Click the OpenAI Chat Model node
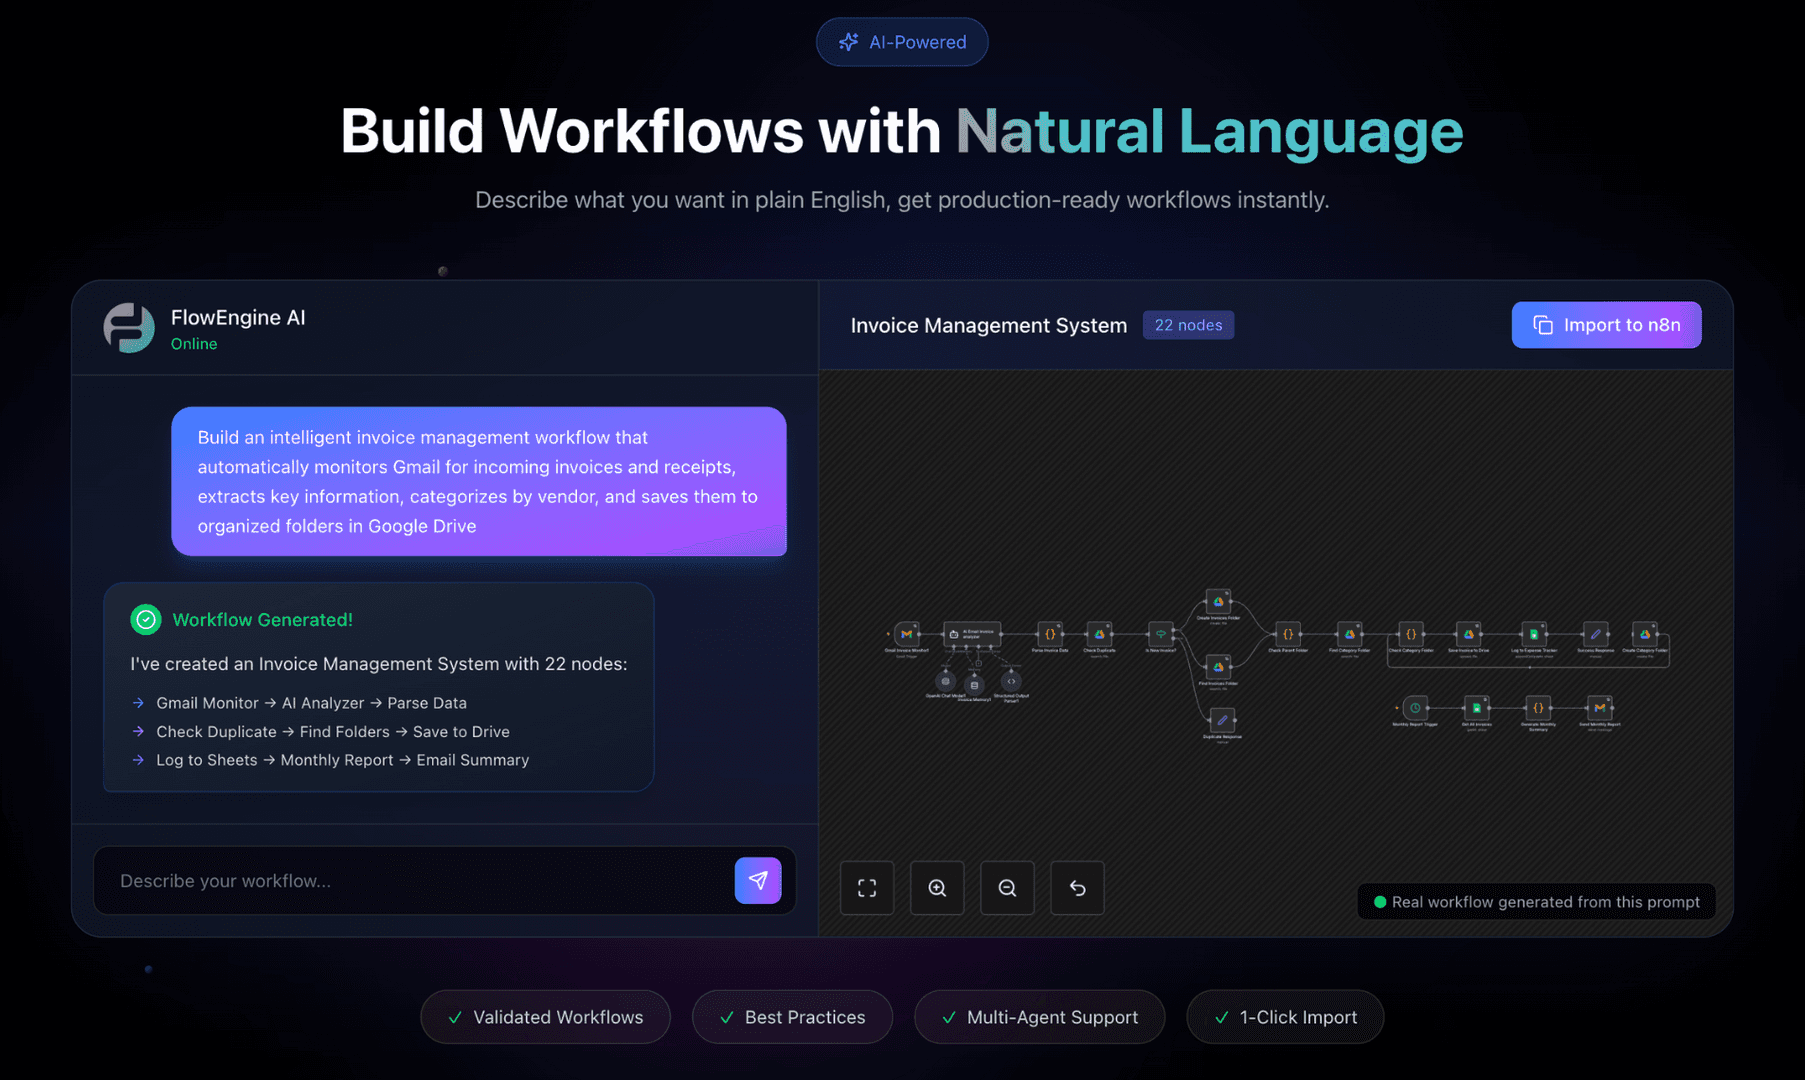The width and height of the screenshot is (1805, 1080). point(946,682)
